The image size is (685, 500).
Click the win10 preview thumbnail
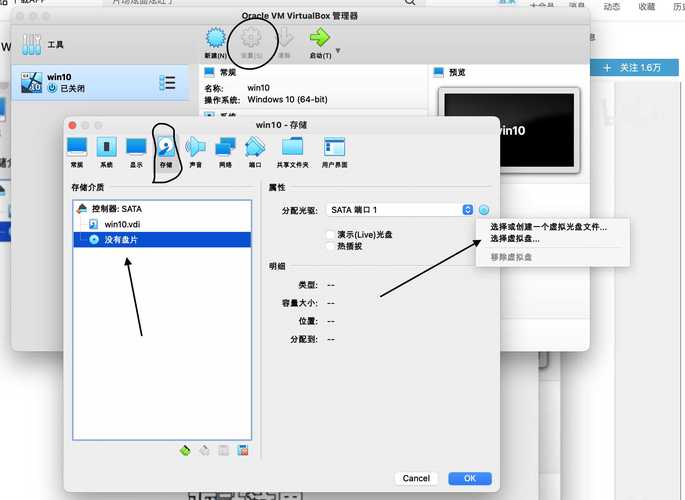point(509,130)
